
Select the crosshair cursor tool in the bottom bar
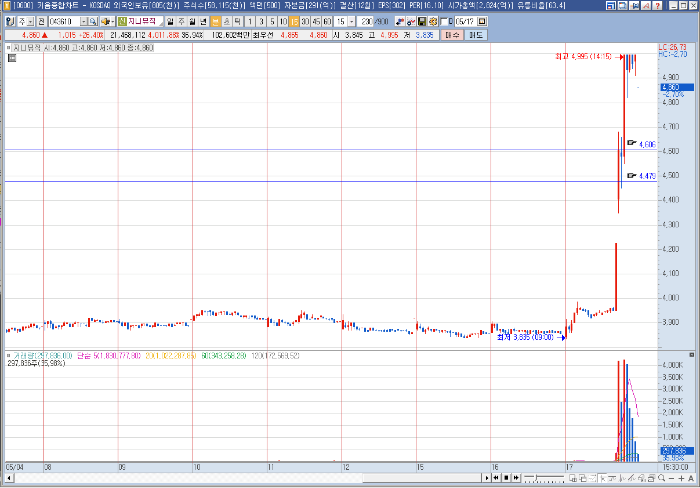(603, 478)
